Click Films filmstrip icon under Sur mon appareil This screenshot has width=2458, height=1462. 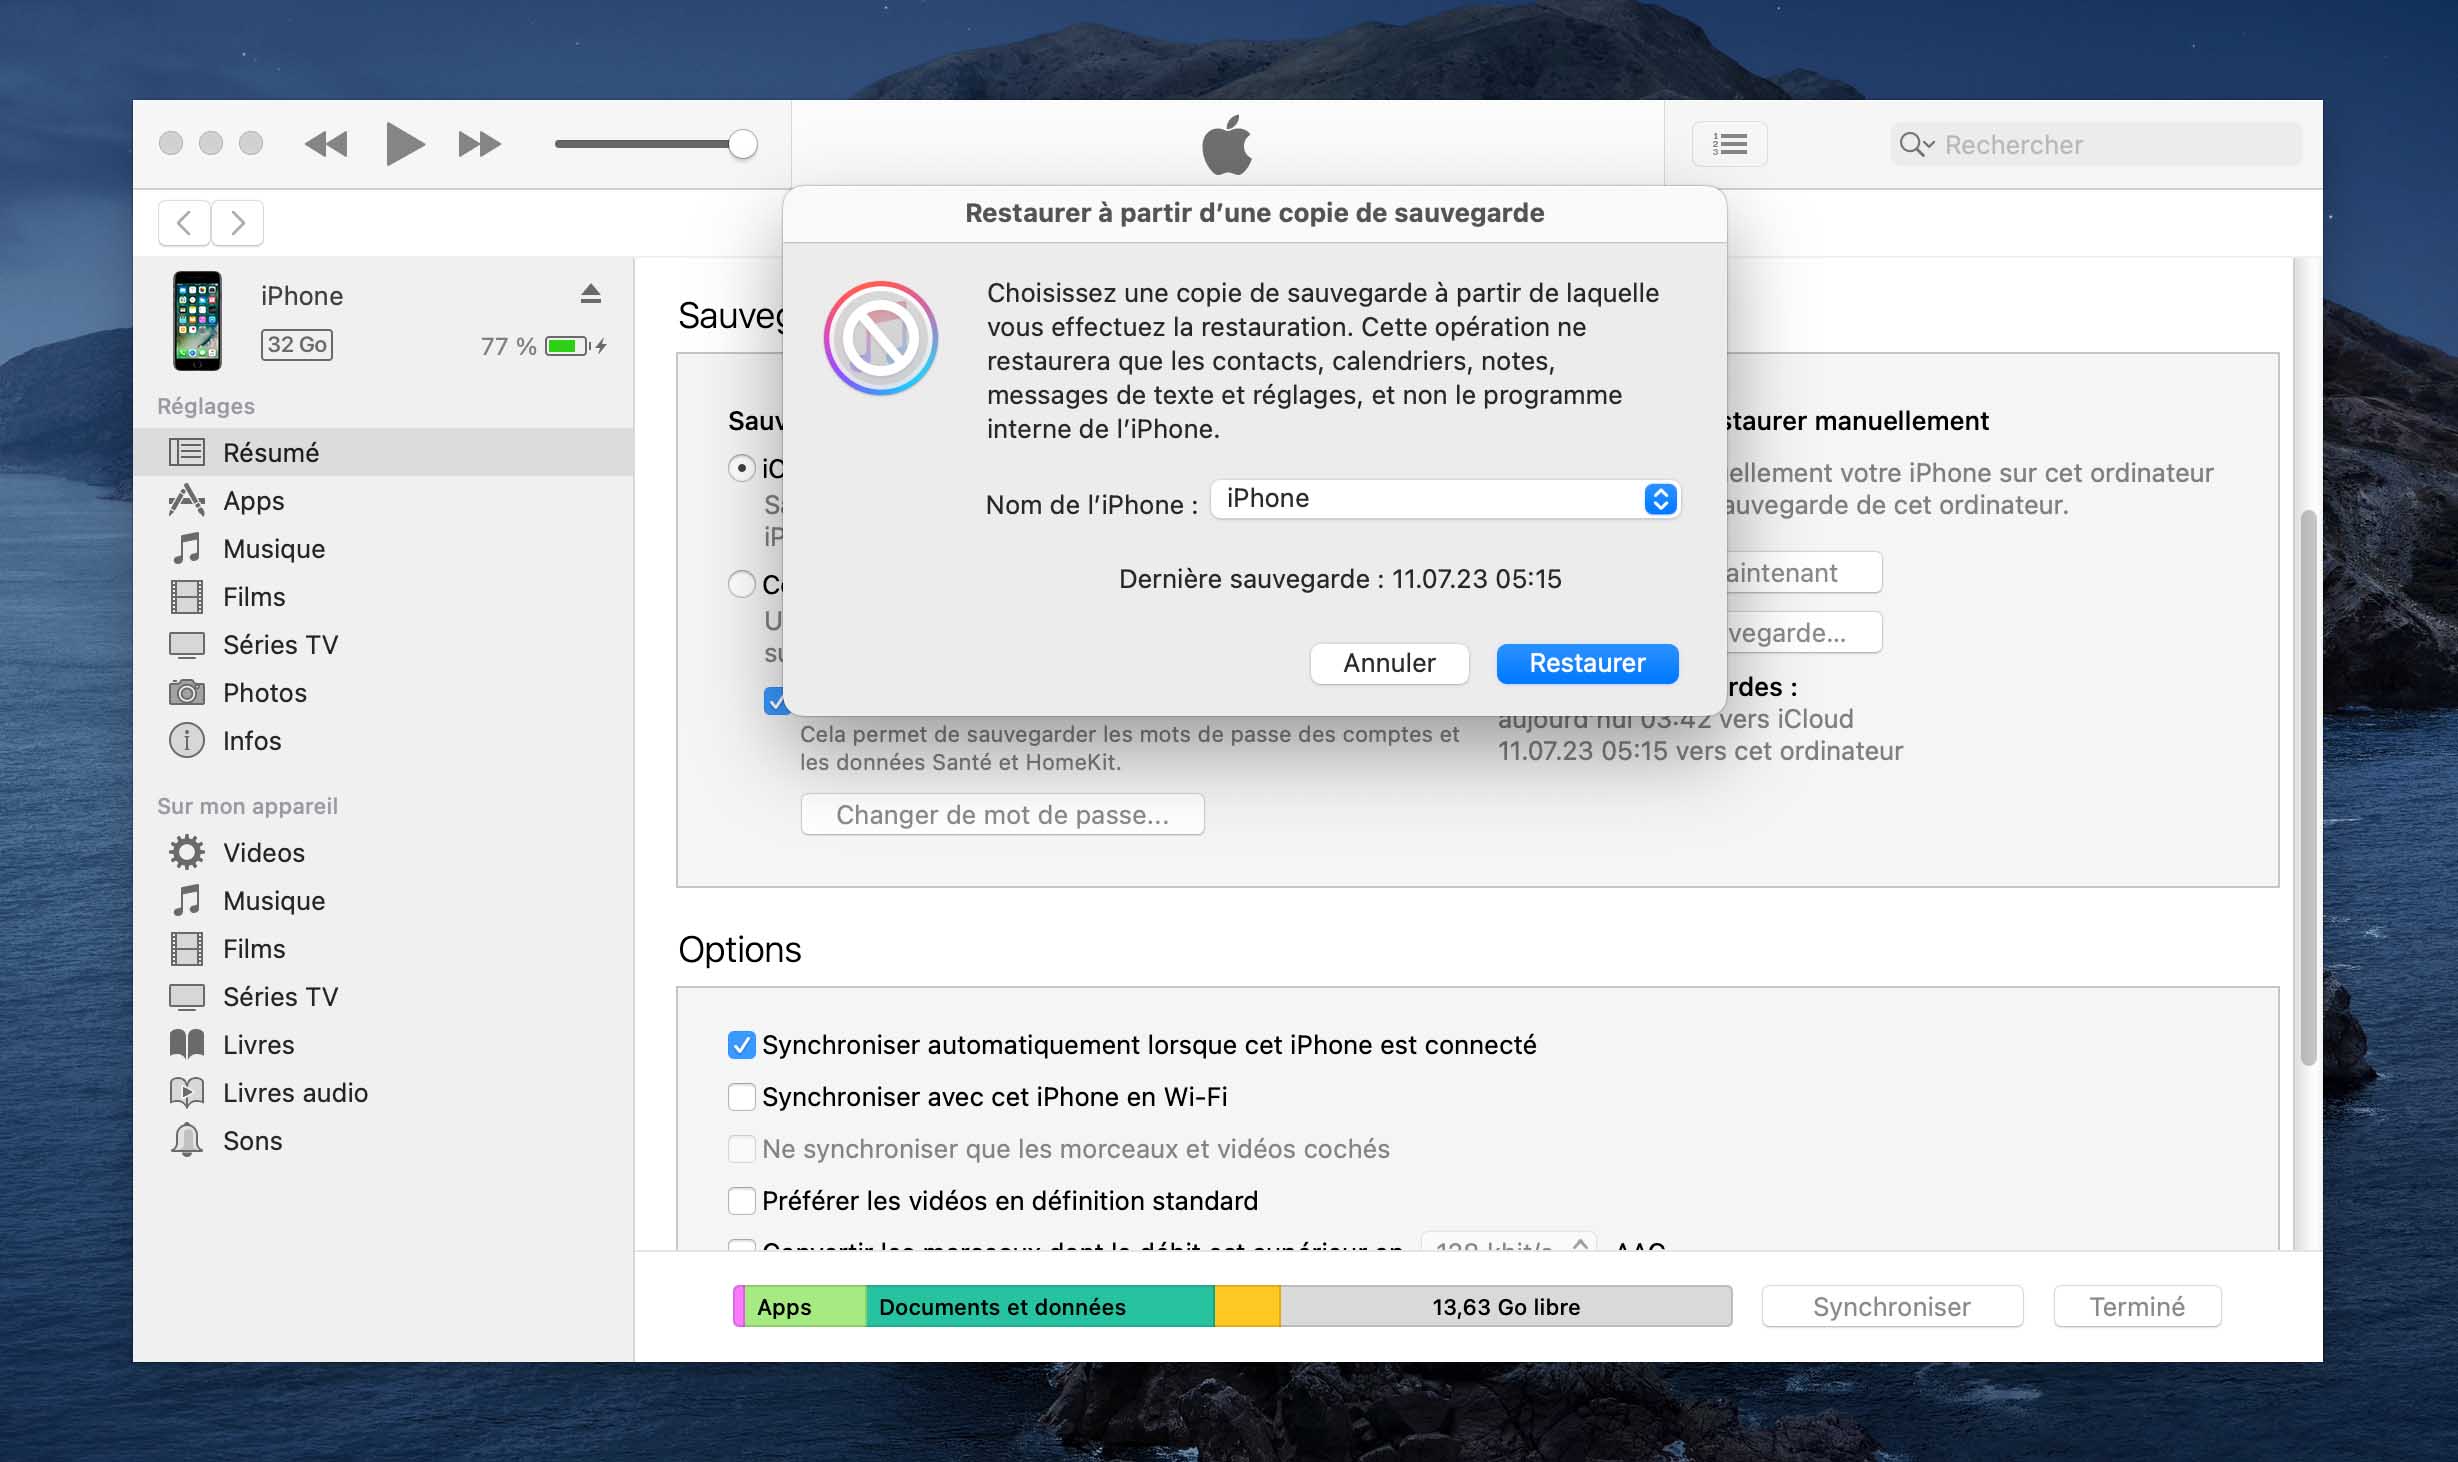coord(187,948)
